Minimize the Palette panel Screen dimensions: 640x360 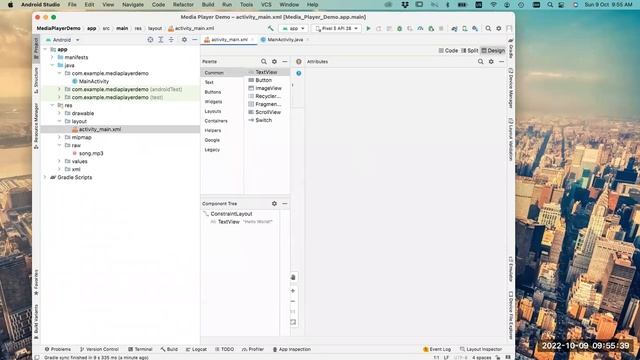tap(285, 62)
